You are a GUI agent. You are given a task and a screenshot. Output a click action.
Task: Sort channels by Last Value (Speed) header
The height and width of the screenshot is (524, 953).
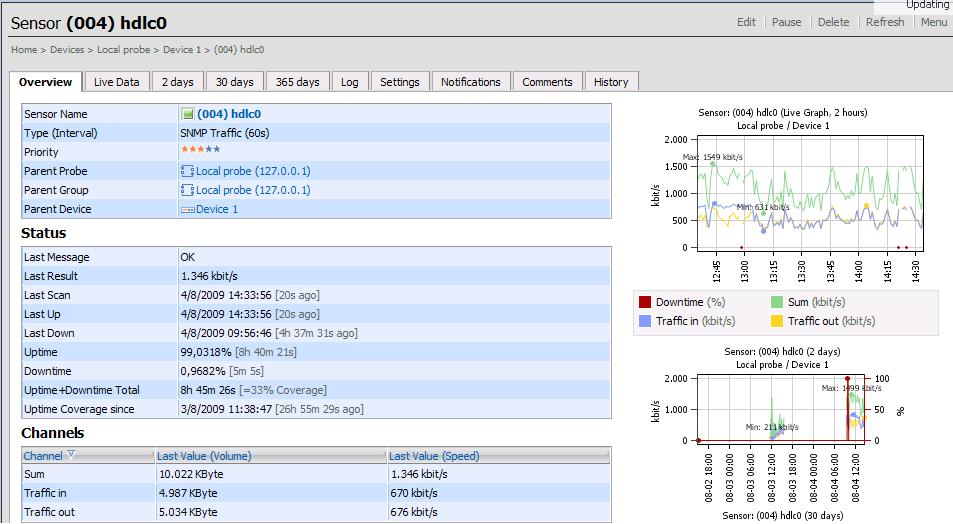click(x=434, y=456)
